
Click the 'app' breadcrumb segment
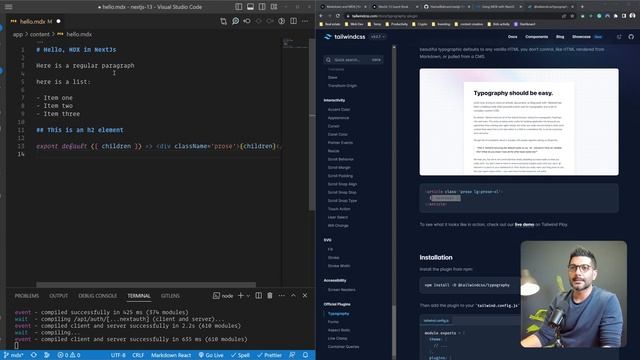click(18, 34)
